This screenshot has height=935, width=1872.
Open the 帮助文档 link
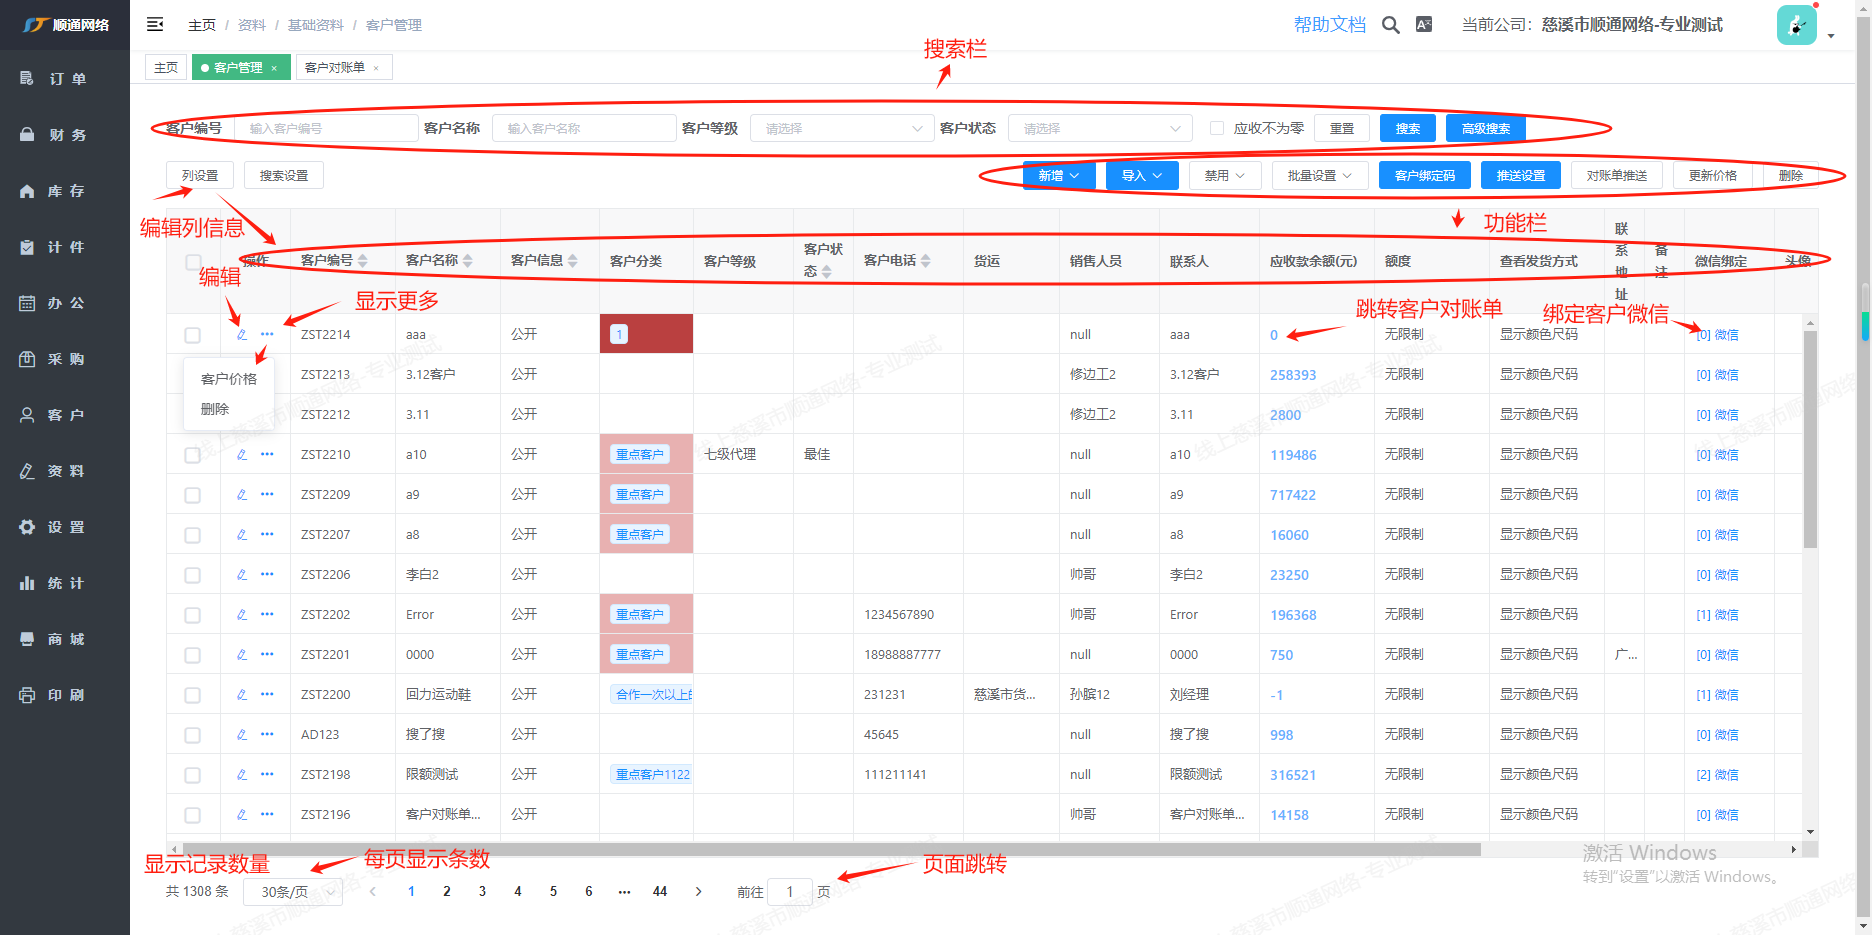click(x=1330, y=25)
